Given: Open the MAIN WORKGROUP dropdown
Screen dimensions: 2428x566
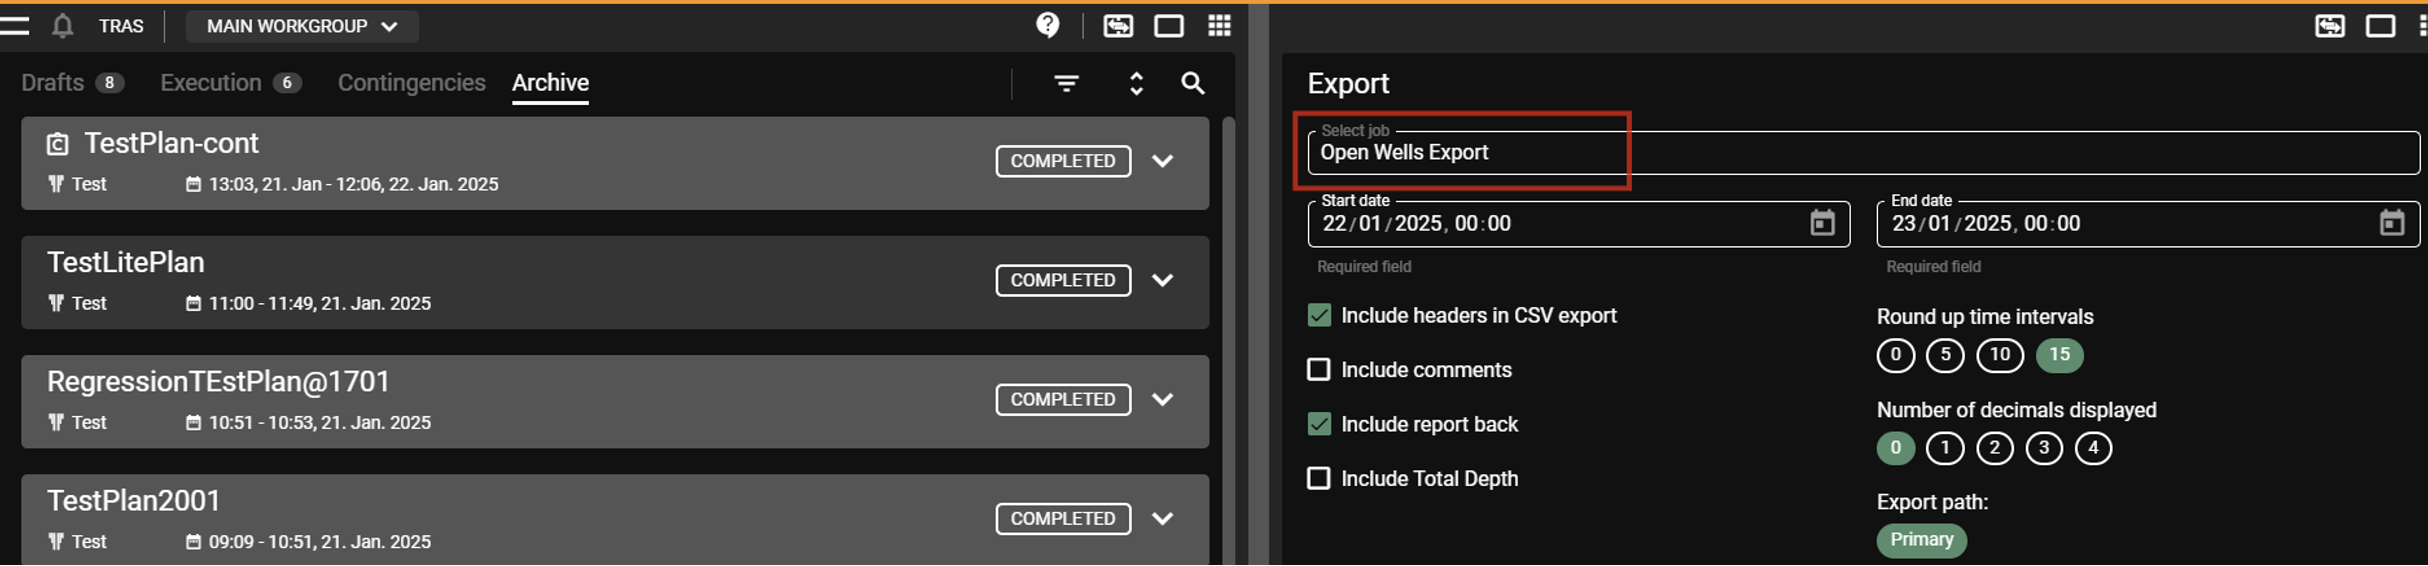Looking at the screenshot, I should click(x=301, y=26).
